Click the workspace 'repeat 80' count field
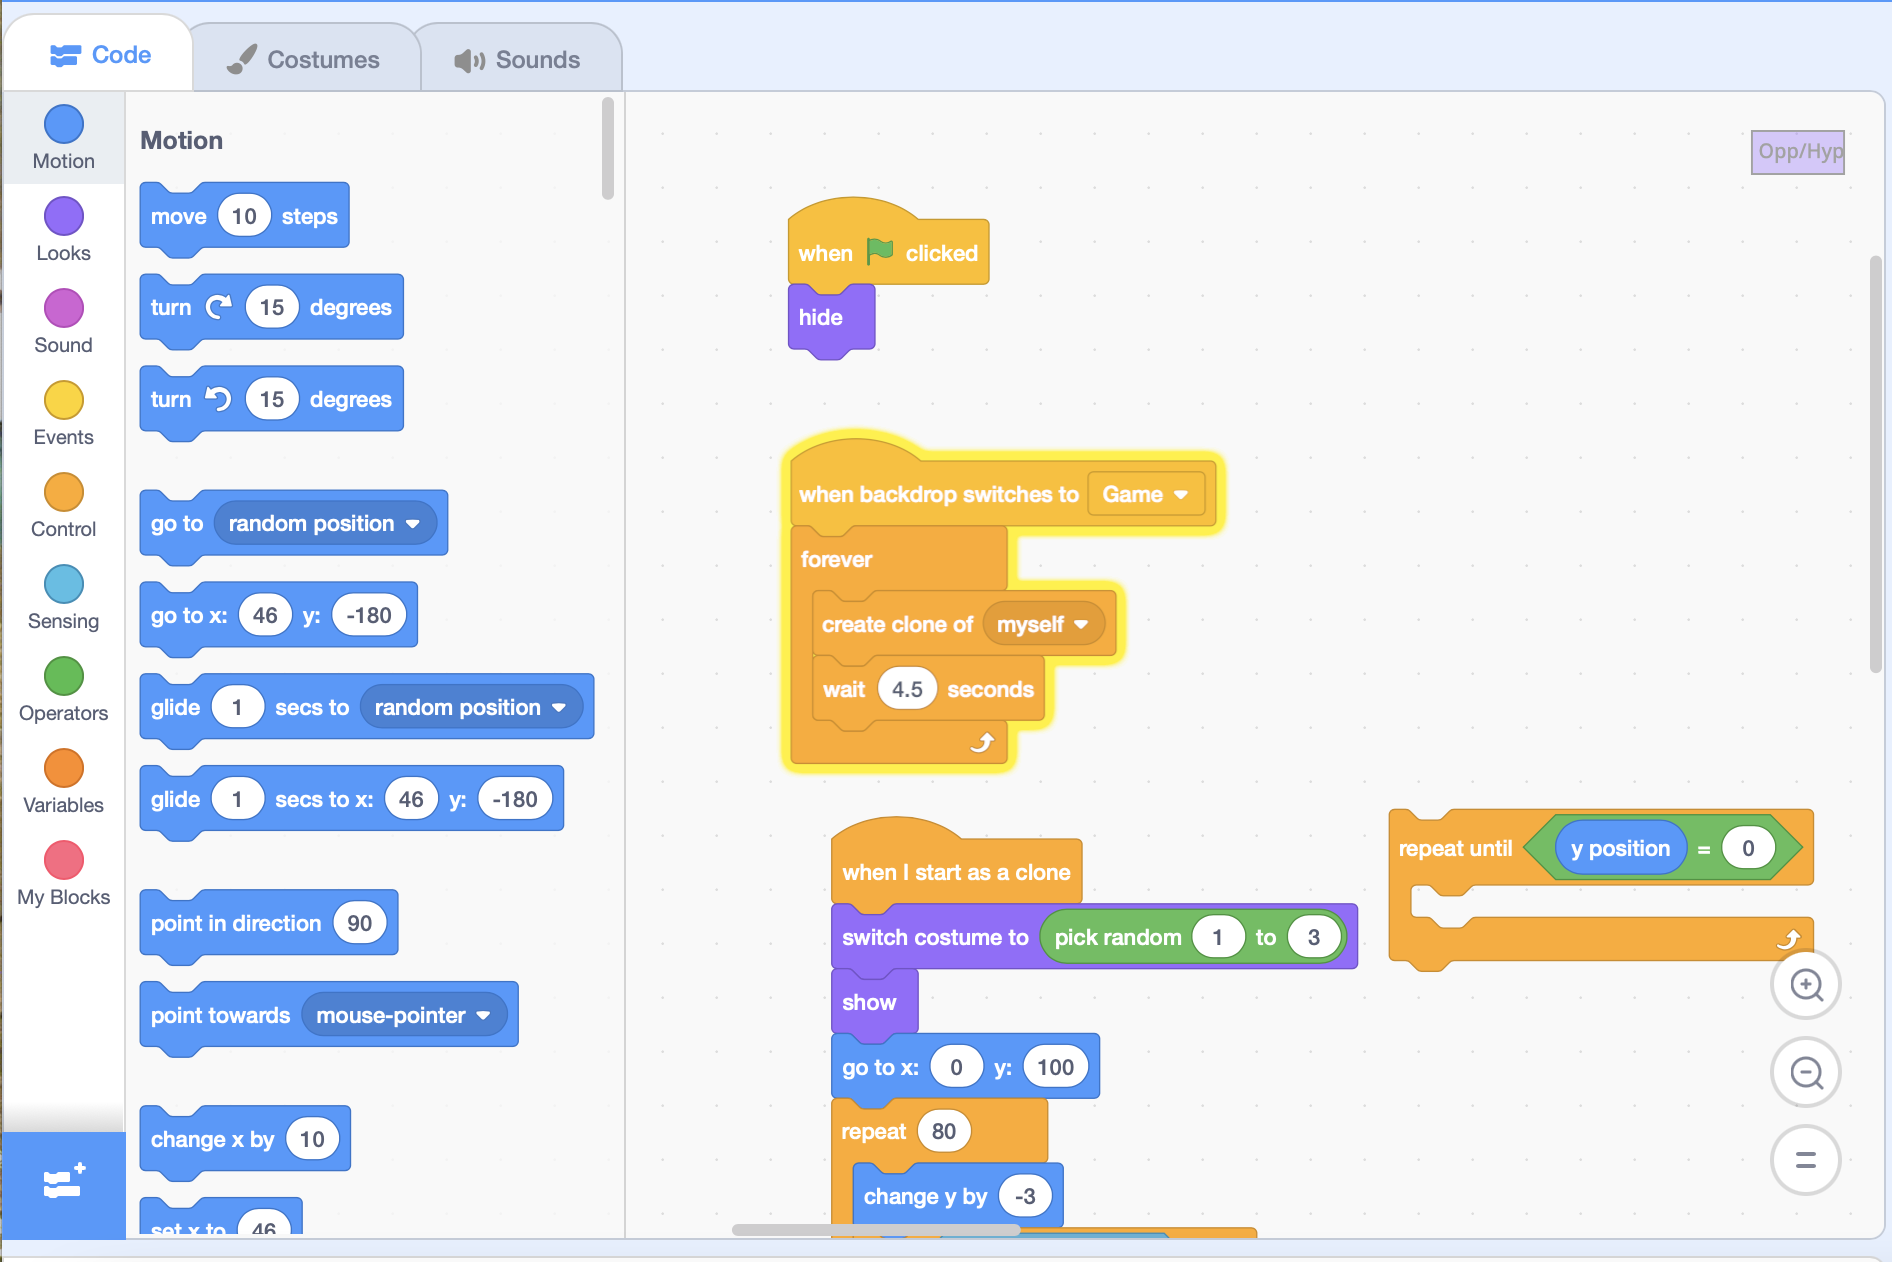This screenshot has height=1262, width=1892. 943,1131
